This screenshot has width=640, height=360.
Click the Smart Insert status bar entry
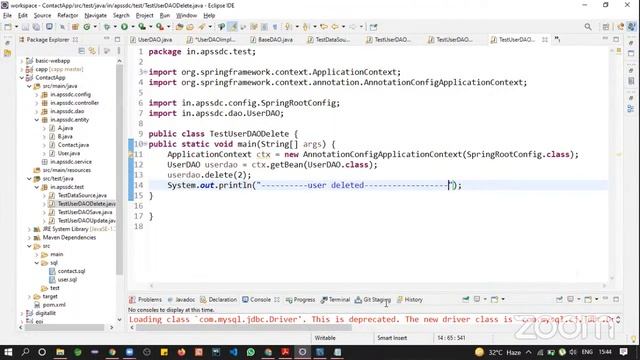pyautogui.click(x=392, y=338)
